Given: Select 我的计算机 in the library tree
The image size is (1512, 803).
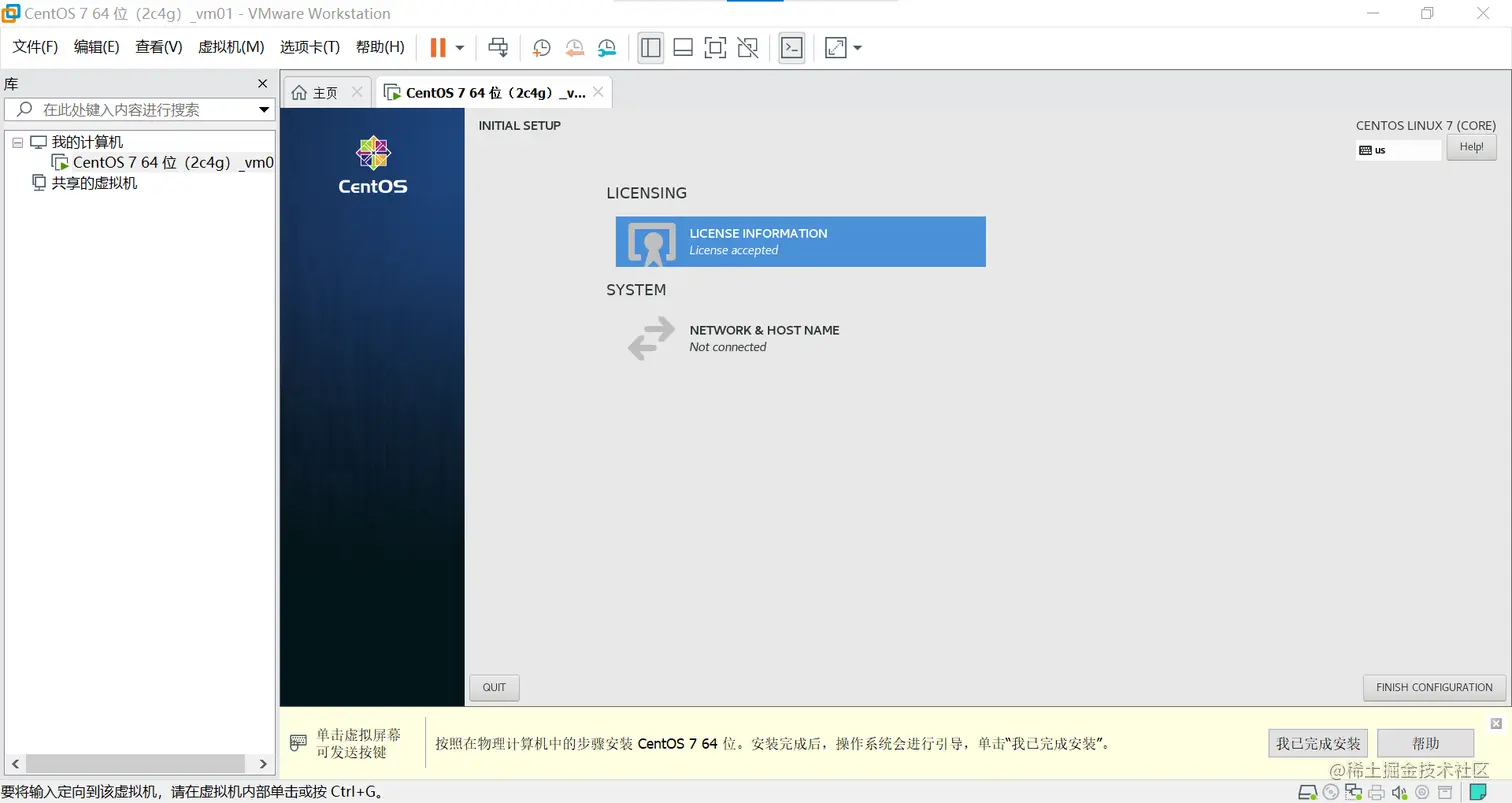Looking at the screenshot, I should (x=87, y=142).
